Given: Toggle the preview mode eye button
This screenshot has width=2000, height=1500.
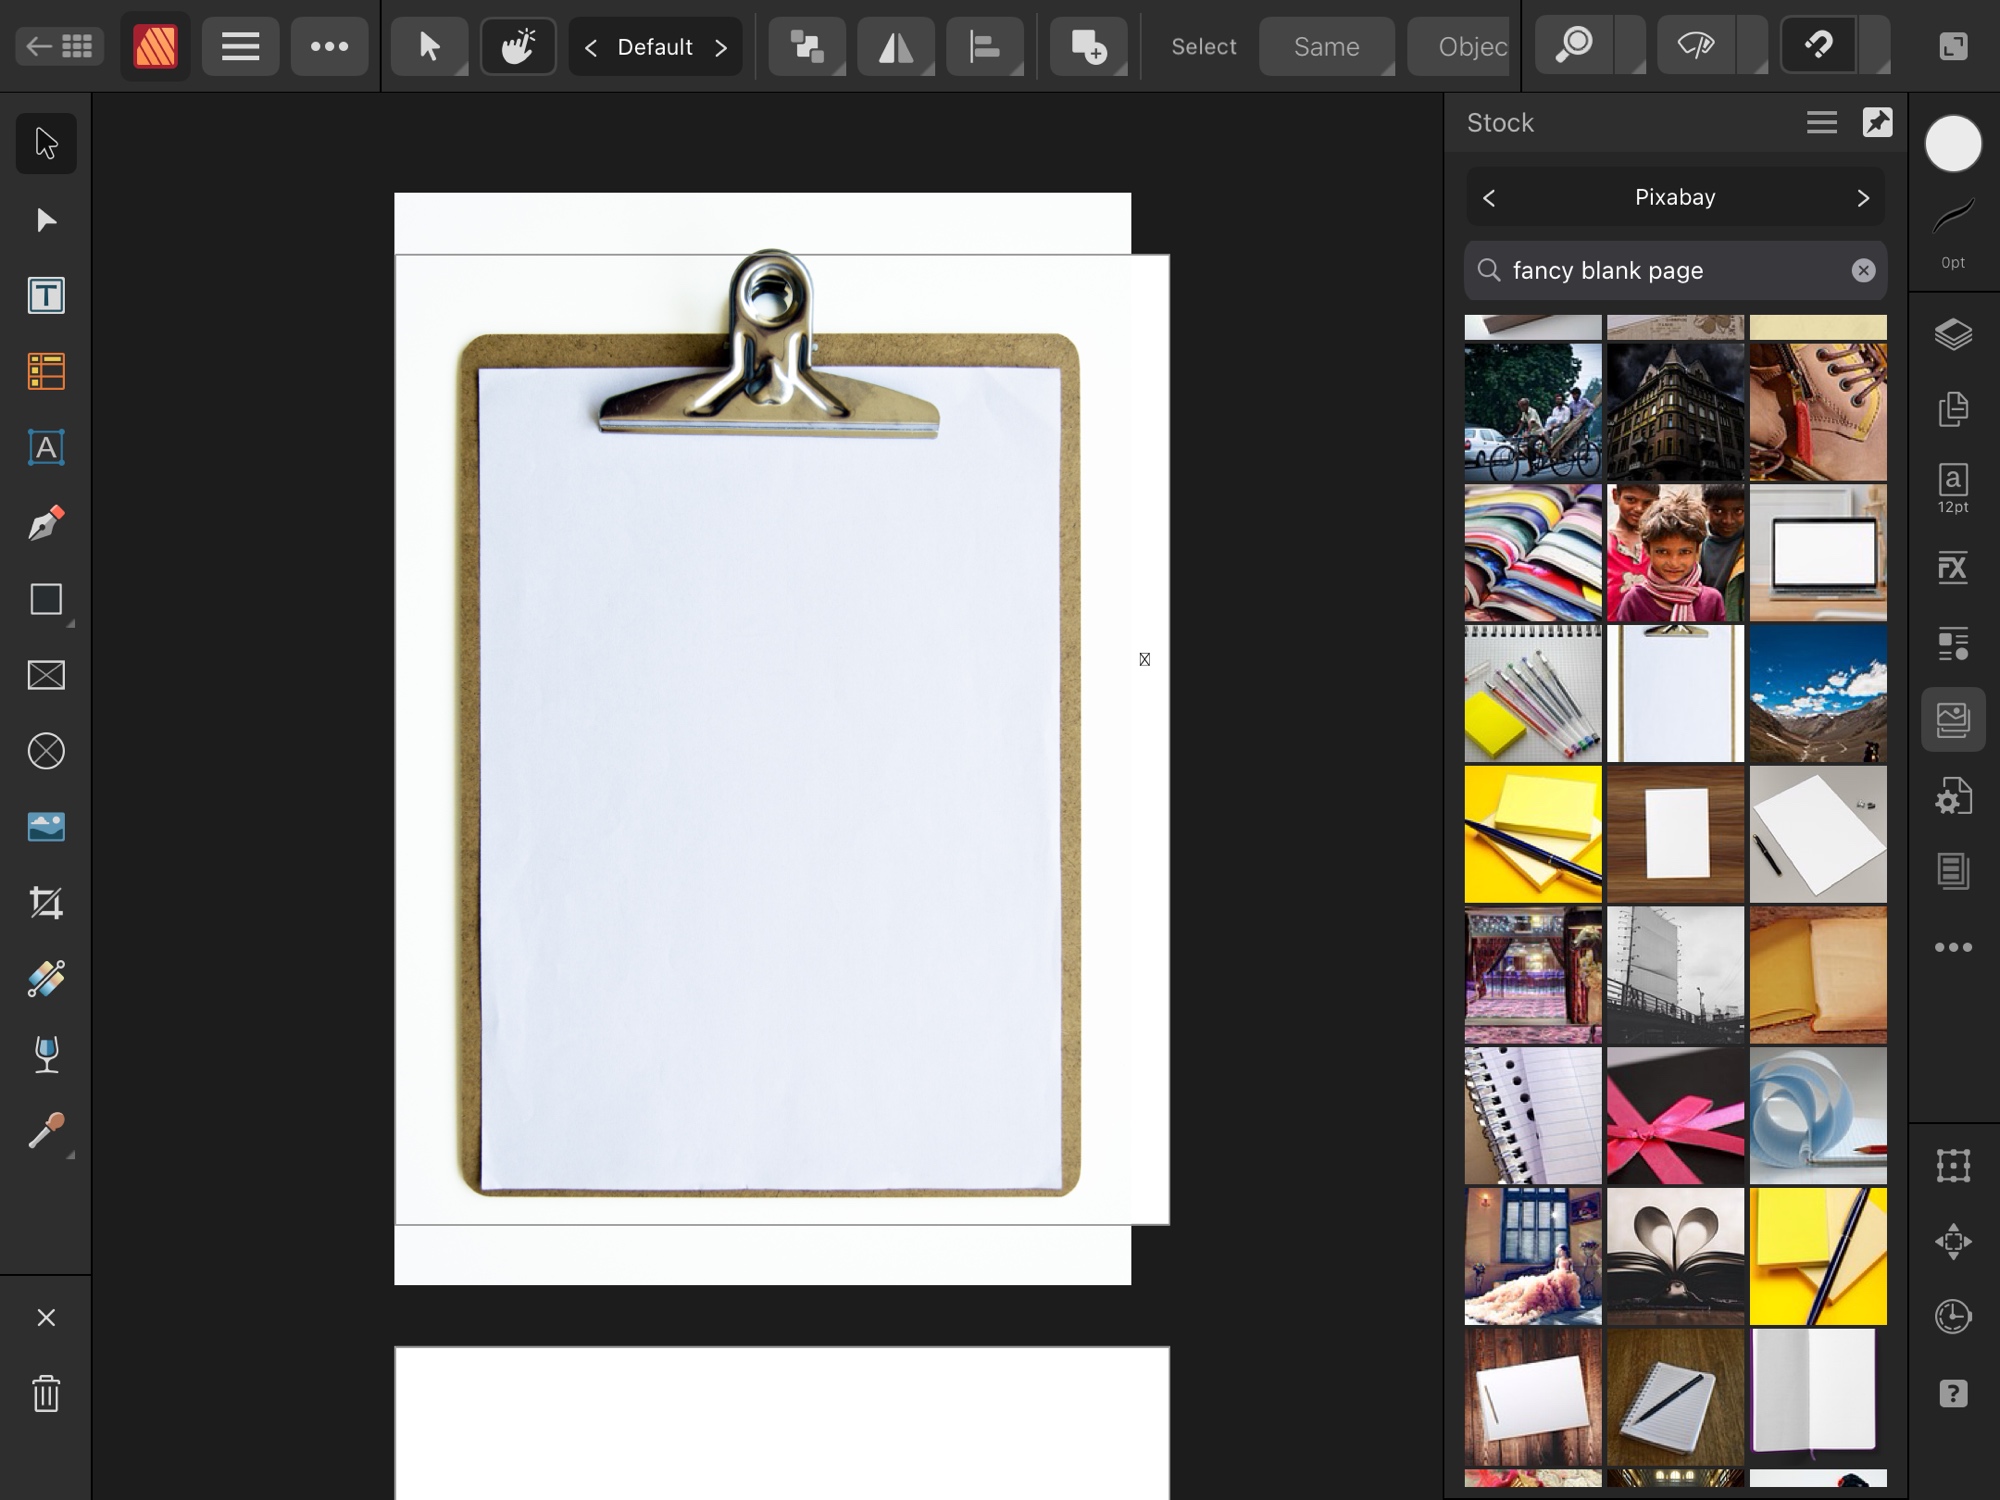Looking at the screenshot, I should [1697, 46].
